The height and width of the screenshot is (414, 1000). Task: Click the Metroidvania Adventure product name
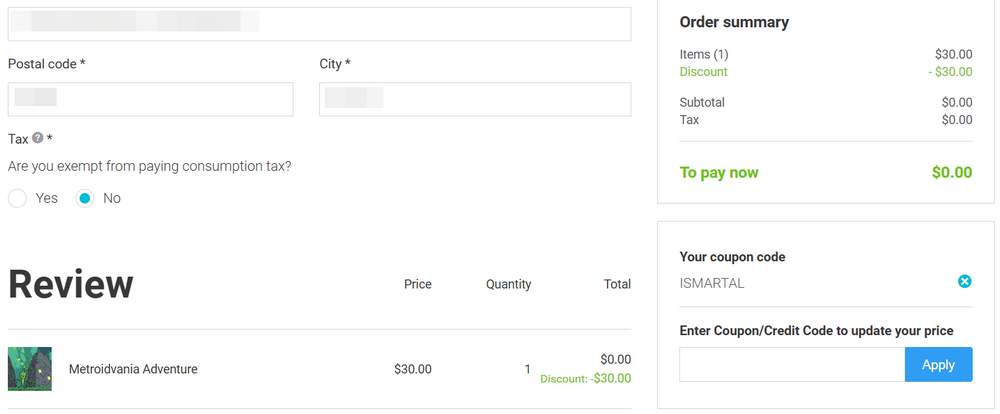[133, 369]
